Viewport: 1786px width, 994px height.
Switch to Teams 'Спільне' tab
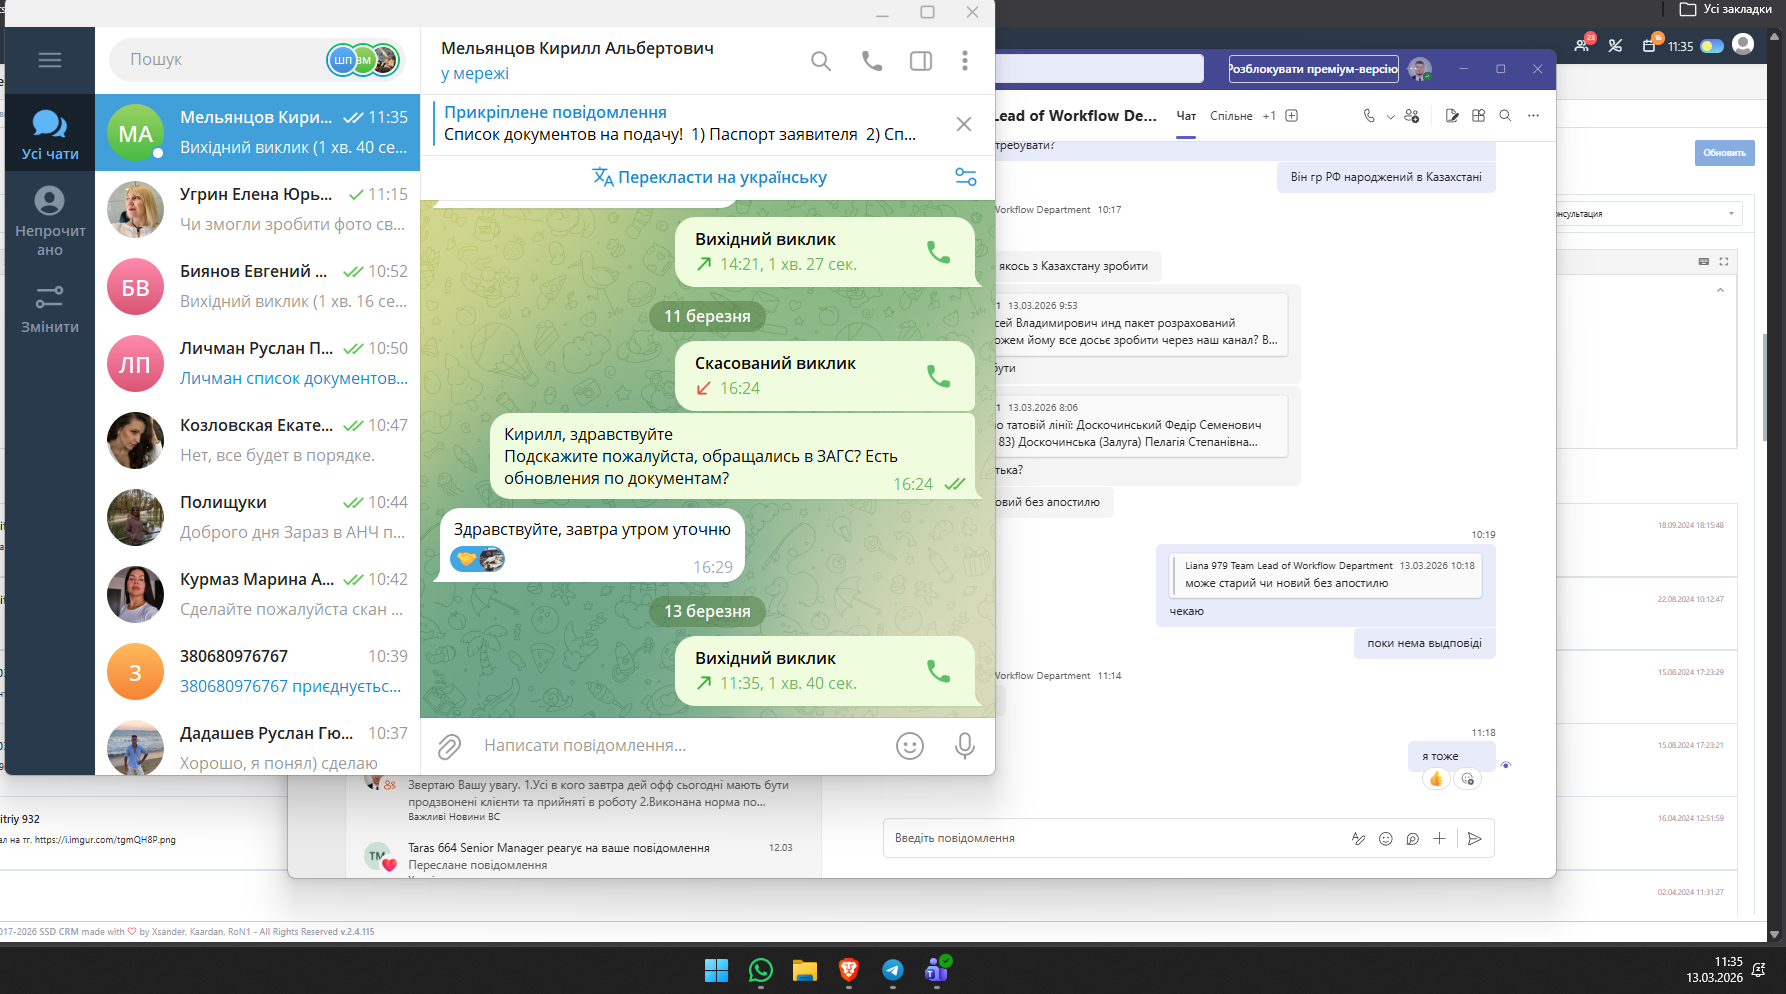pos(1231,116)
